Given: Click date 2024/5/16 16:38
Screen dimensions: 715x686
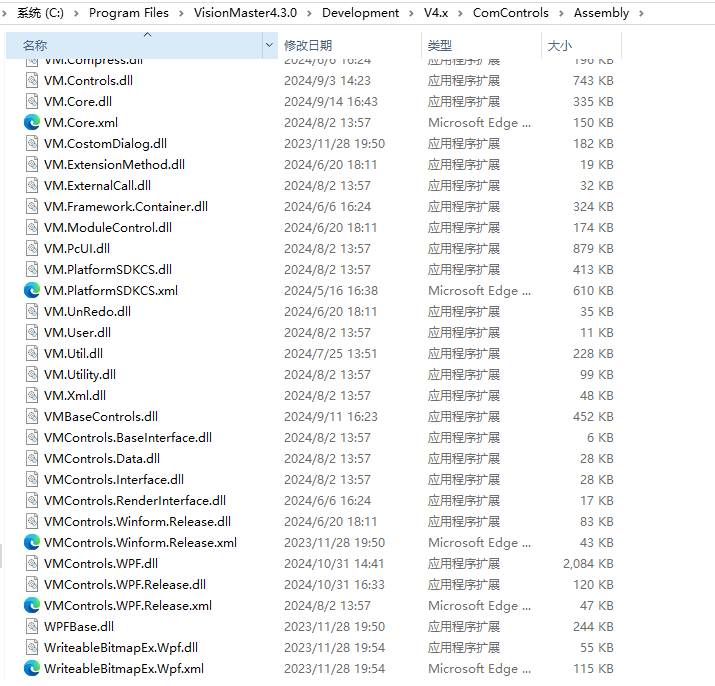Looking at the screenshot, I should click(x=331, y=291).
